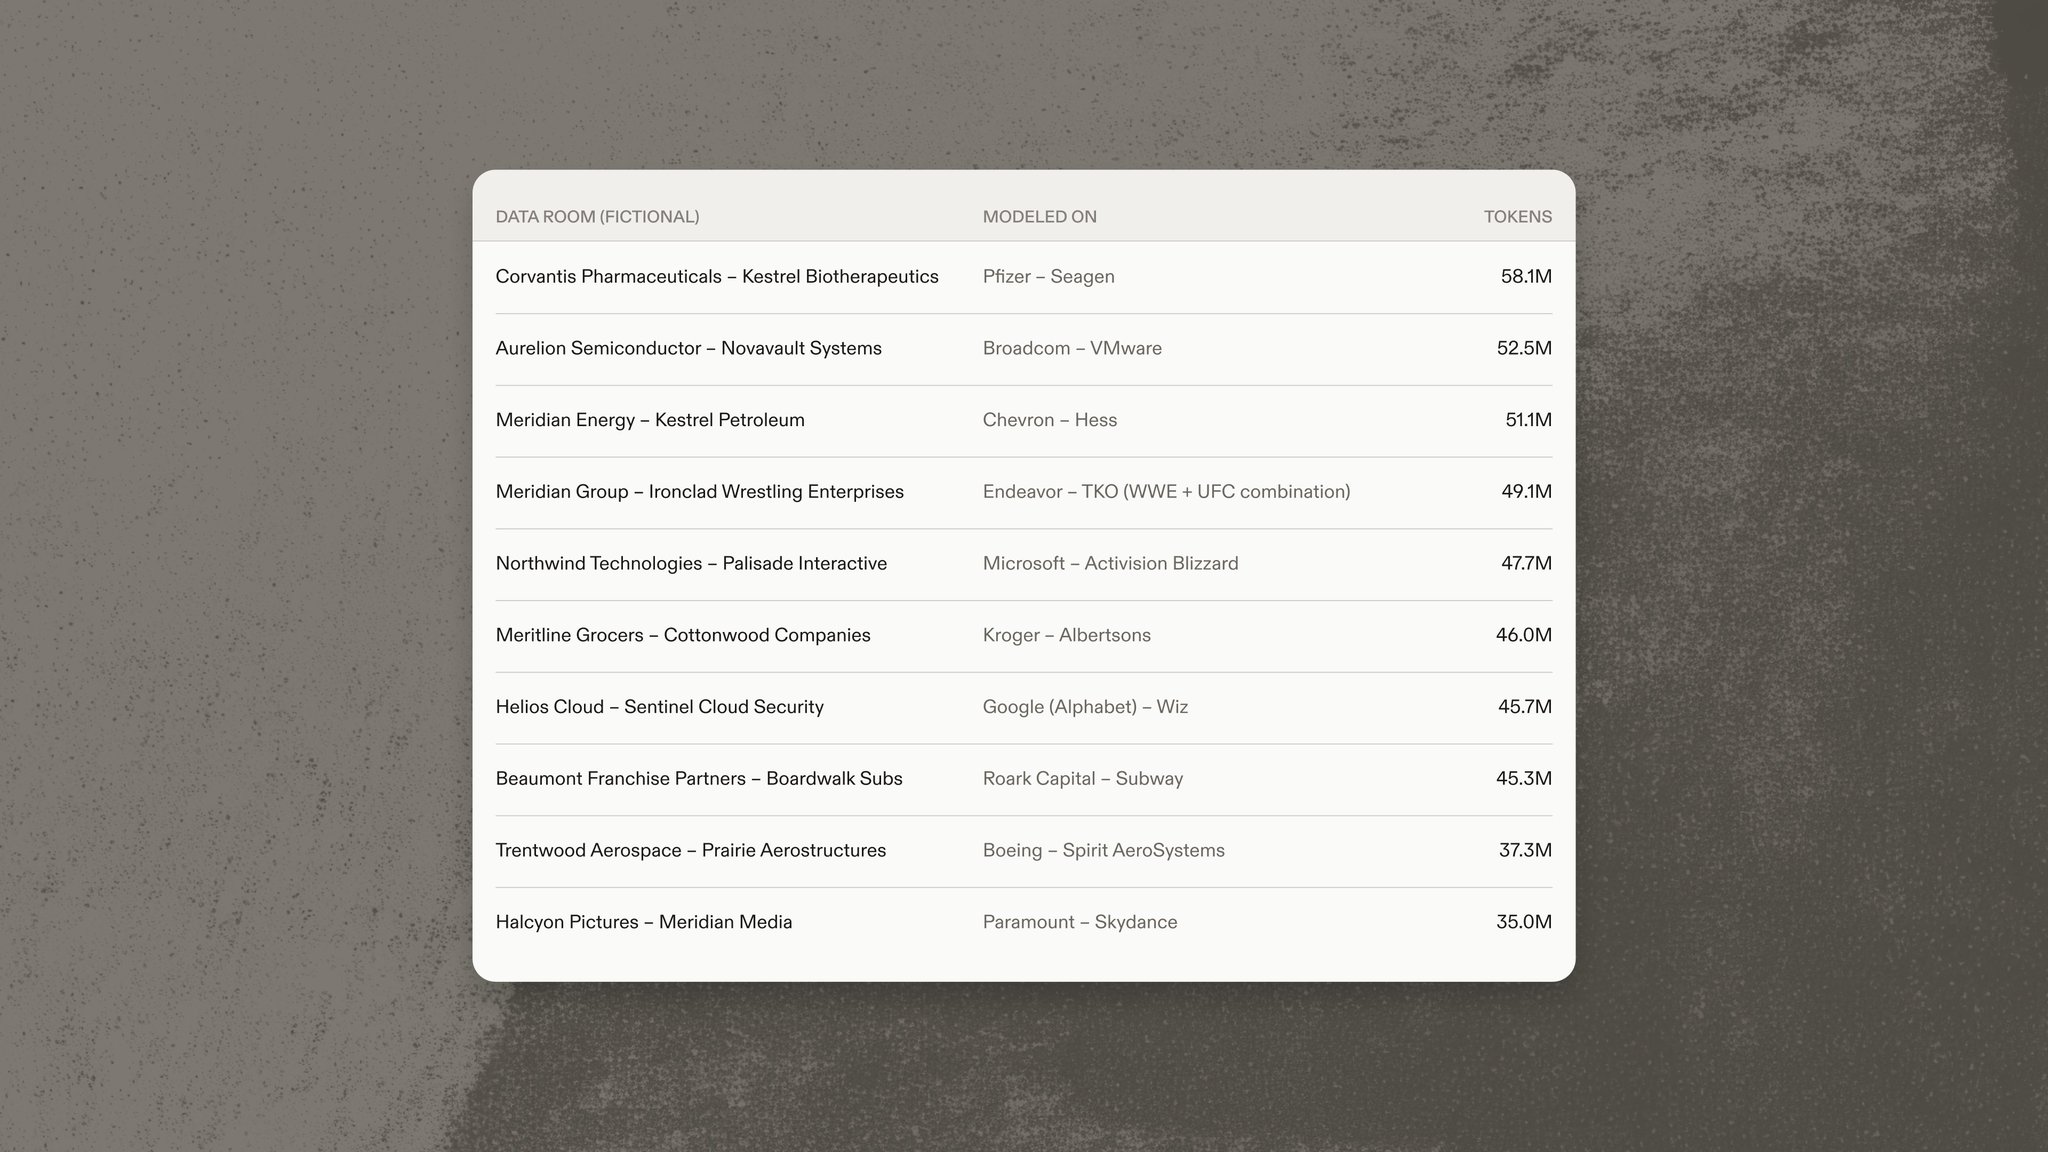This screenshot has height=1152, width=2048.
Task: Open Beaumont Franchise Partners – Boardwalk Subs
Action: 1023,779
